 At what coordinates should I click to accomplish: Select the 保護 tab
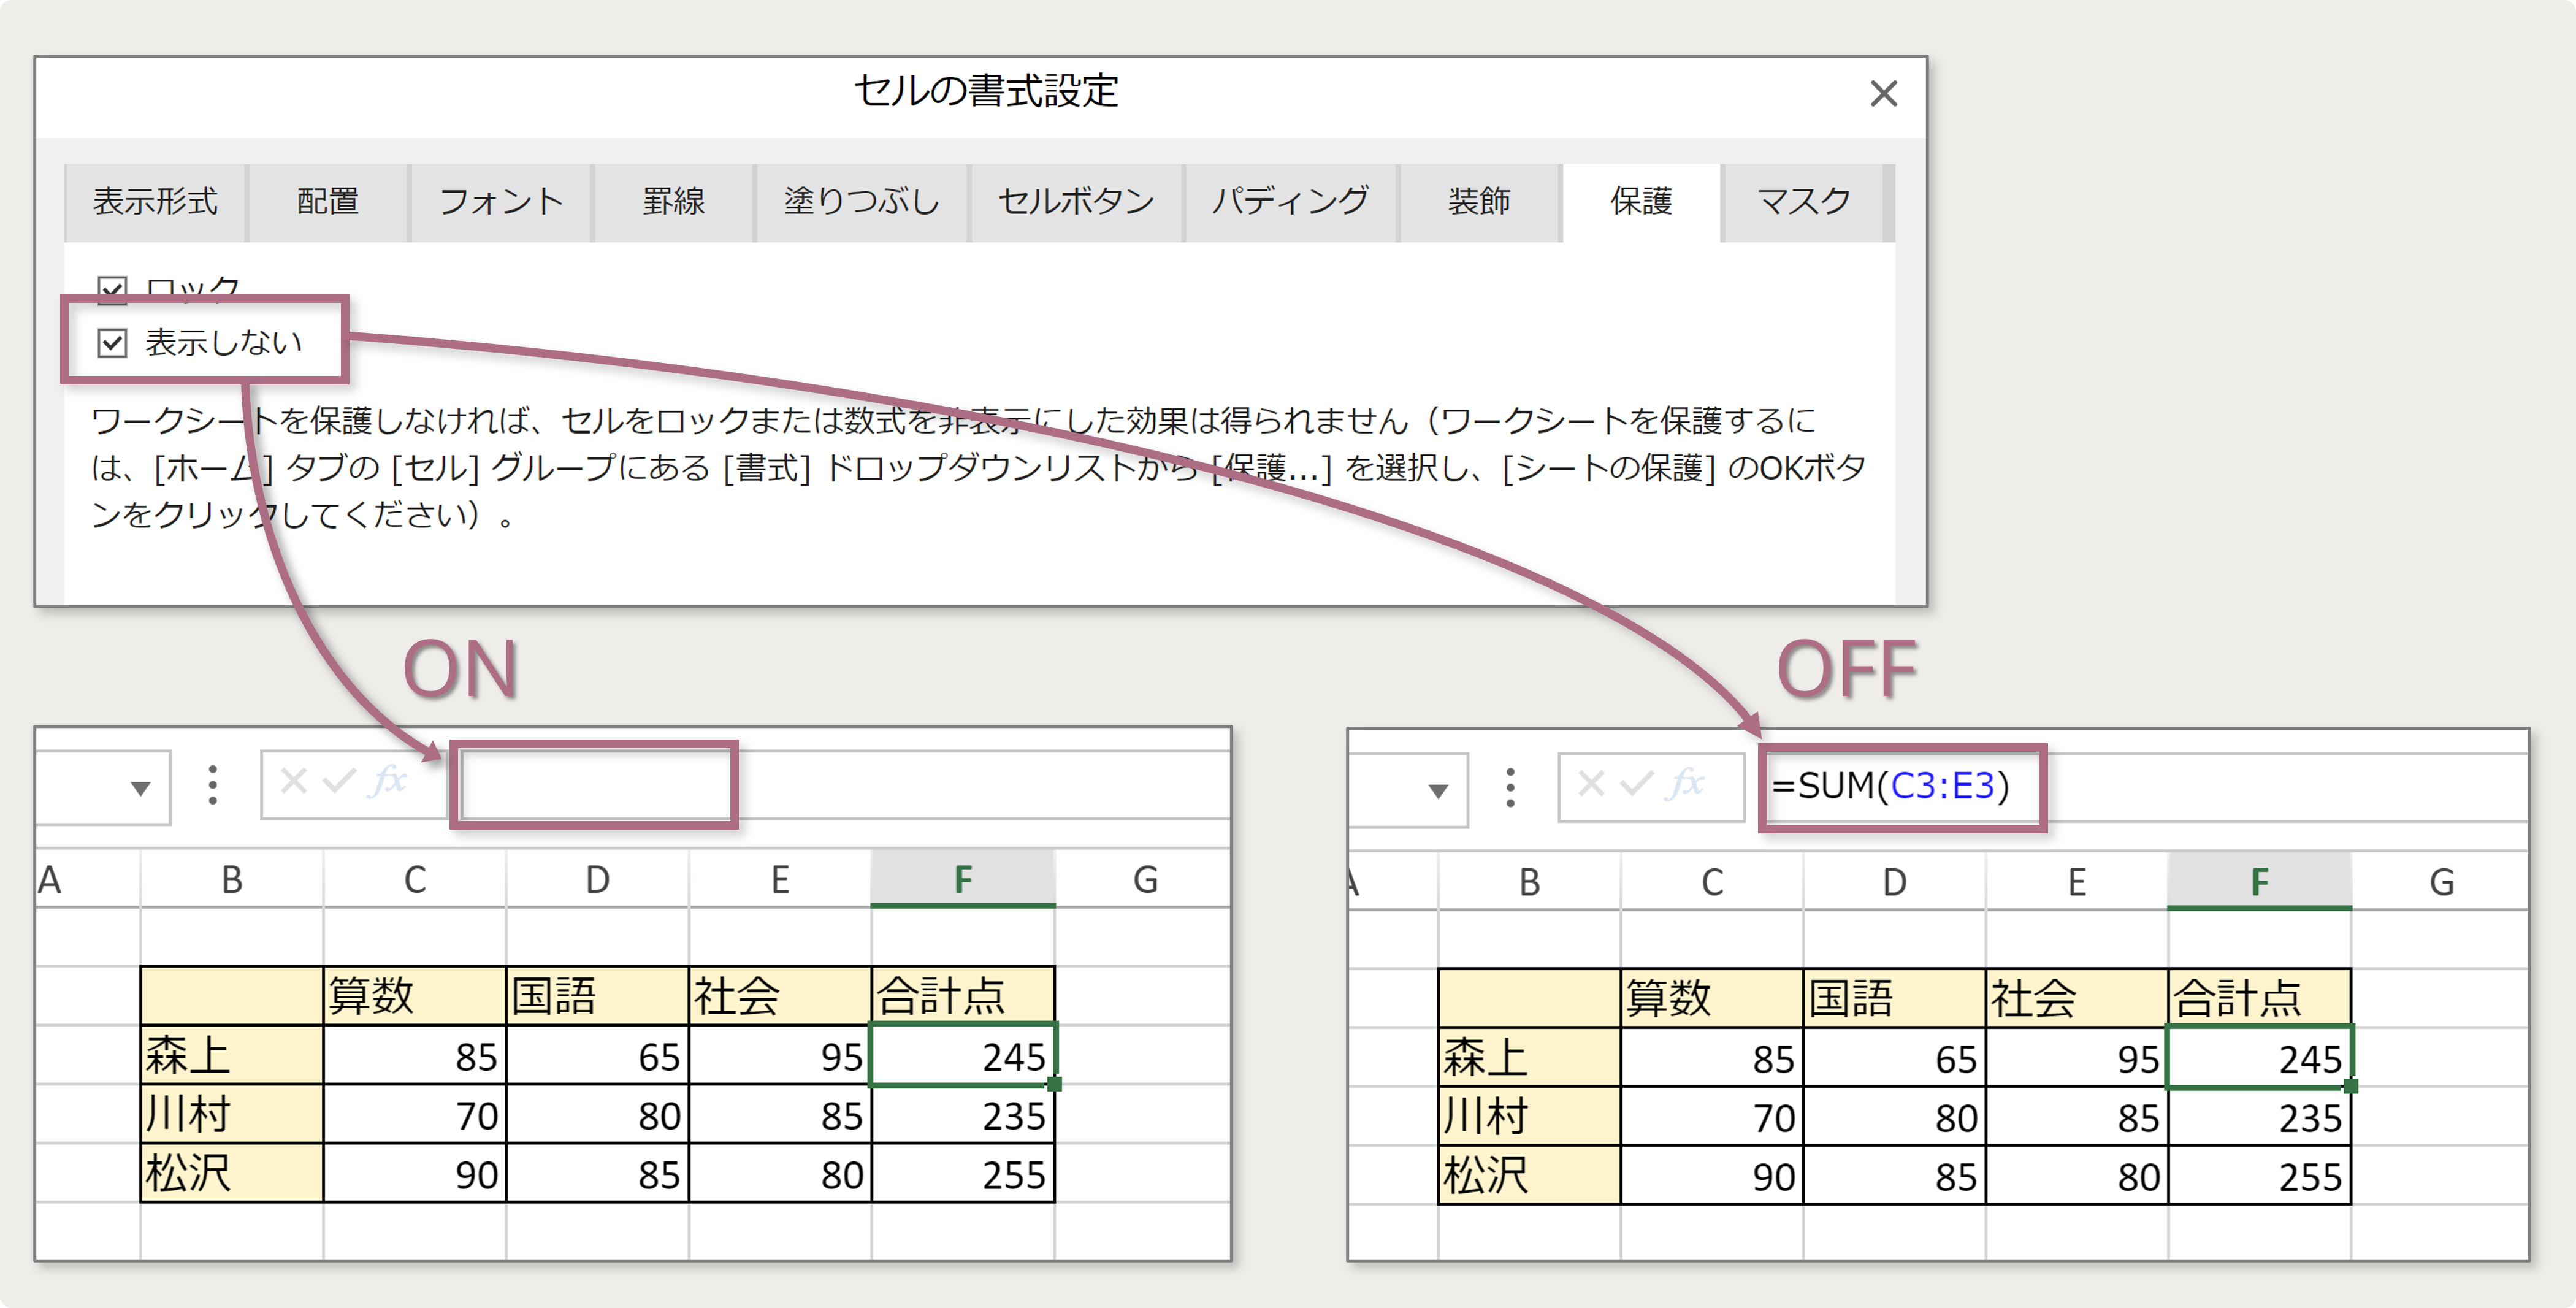pyautogui.click(x=1641, y=202)
